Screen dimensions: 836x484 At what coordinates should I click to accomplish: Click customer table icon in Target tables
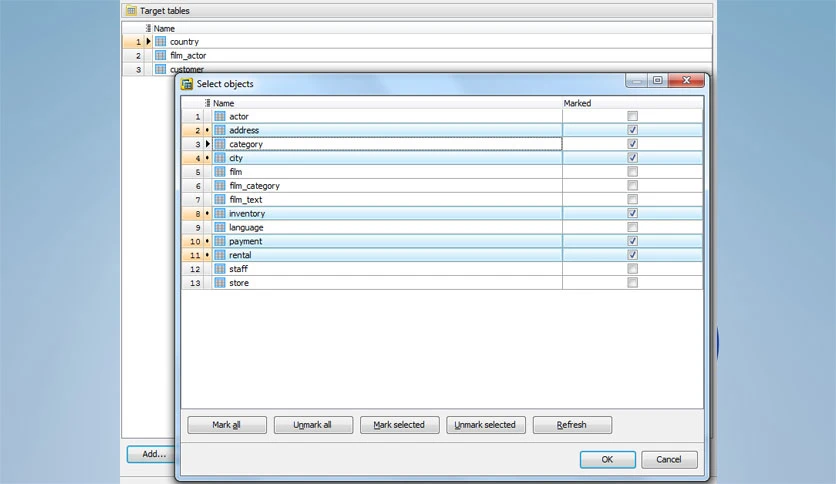click(160, 69)
